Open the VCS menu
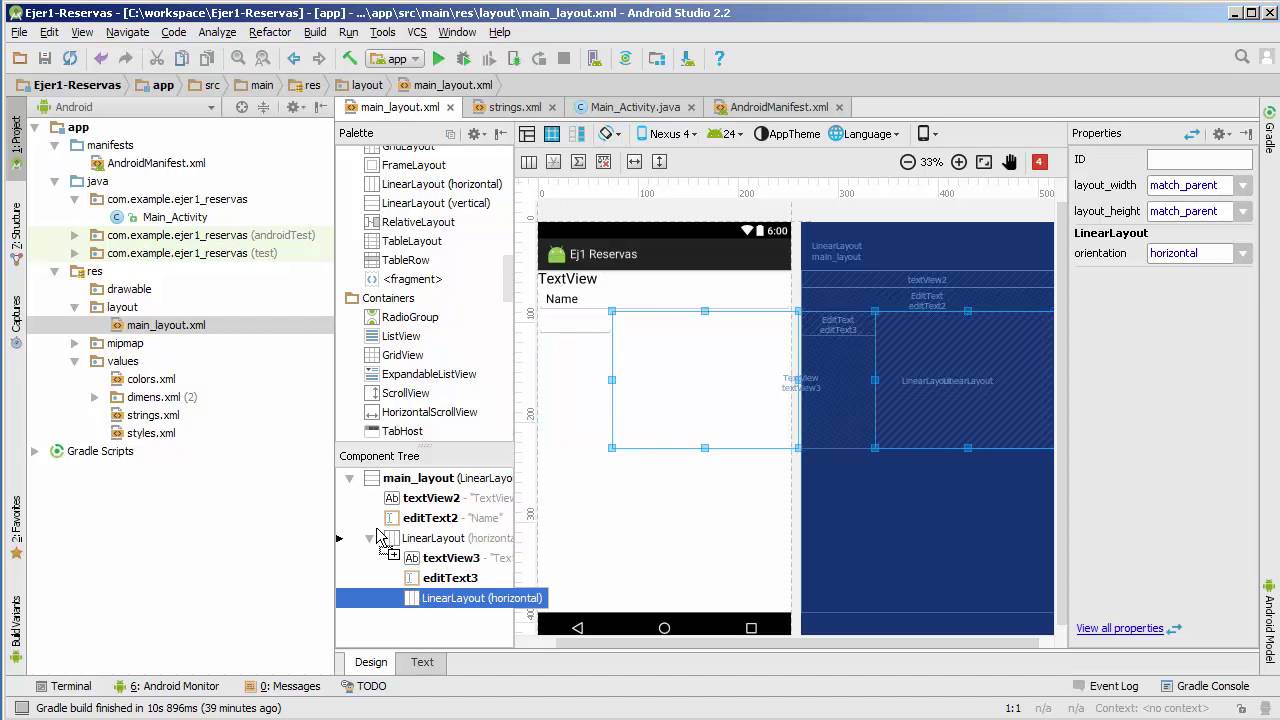This screenshot has width=1280, height=720. pos(417,32)
